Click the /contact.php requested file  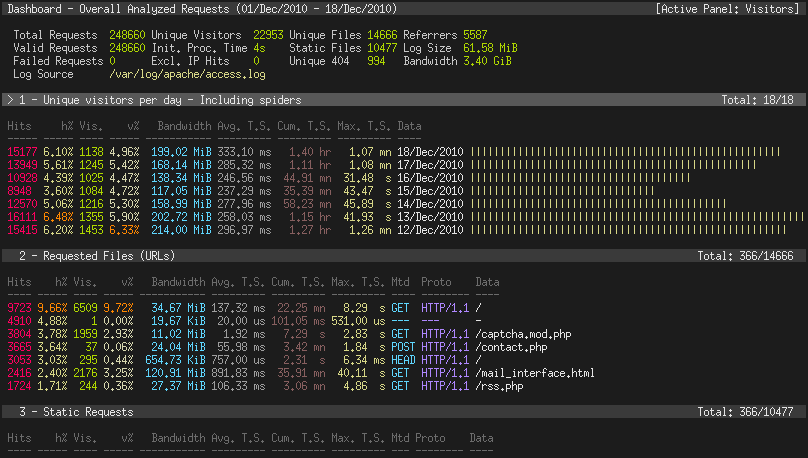[512, 347]
